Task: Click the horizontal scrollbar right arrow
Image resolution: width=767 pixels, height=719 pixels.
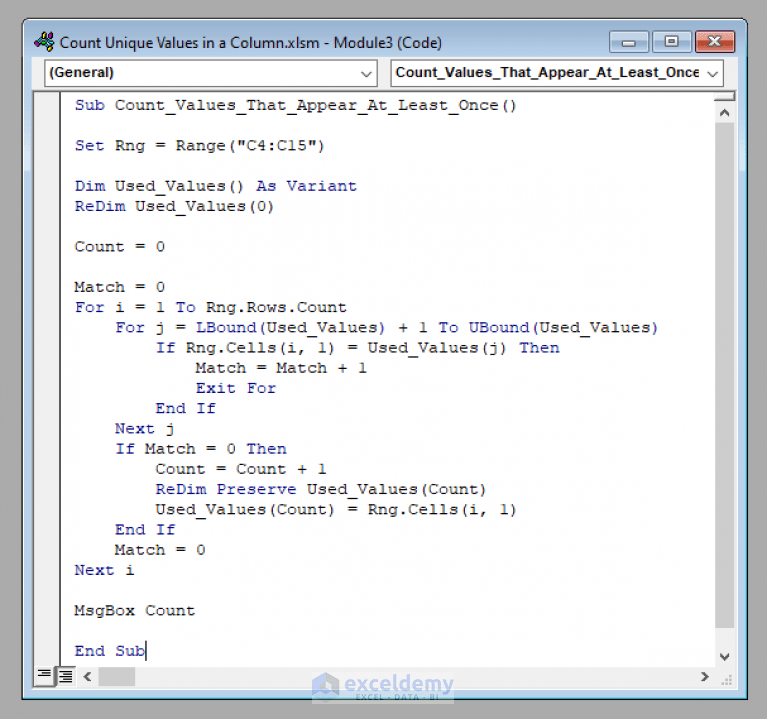Action: [x=704, y=676]
